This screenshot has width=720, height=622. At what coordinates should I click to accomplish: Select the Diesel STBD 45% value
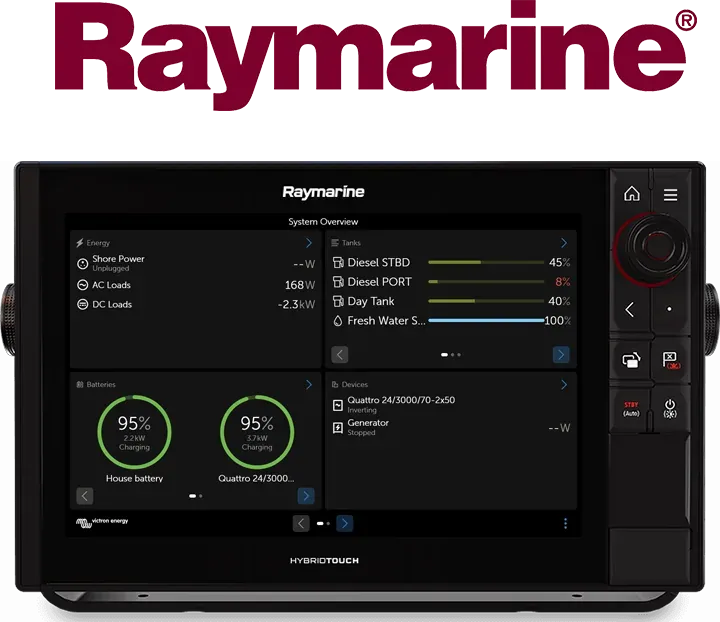point(560,263)
